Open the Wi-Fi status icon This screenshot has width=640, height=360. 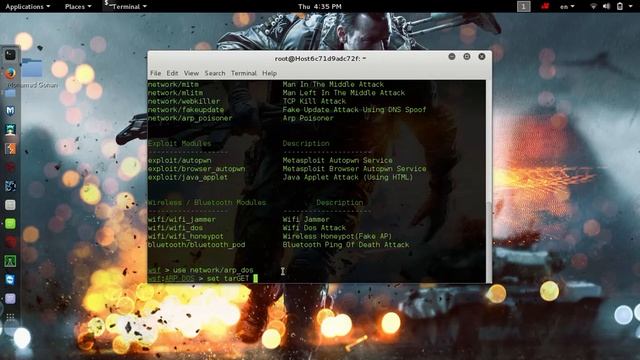pyautogui.click(x=594, y=6)
